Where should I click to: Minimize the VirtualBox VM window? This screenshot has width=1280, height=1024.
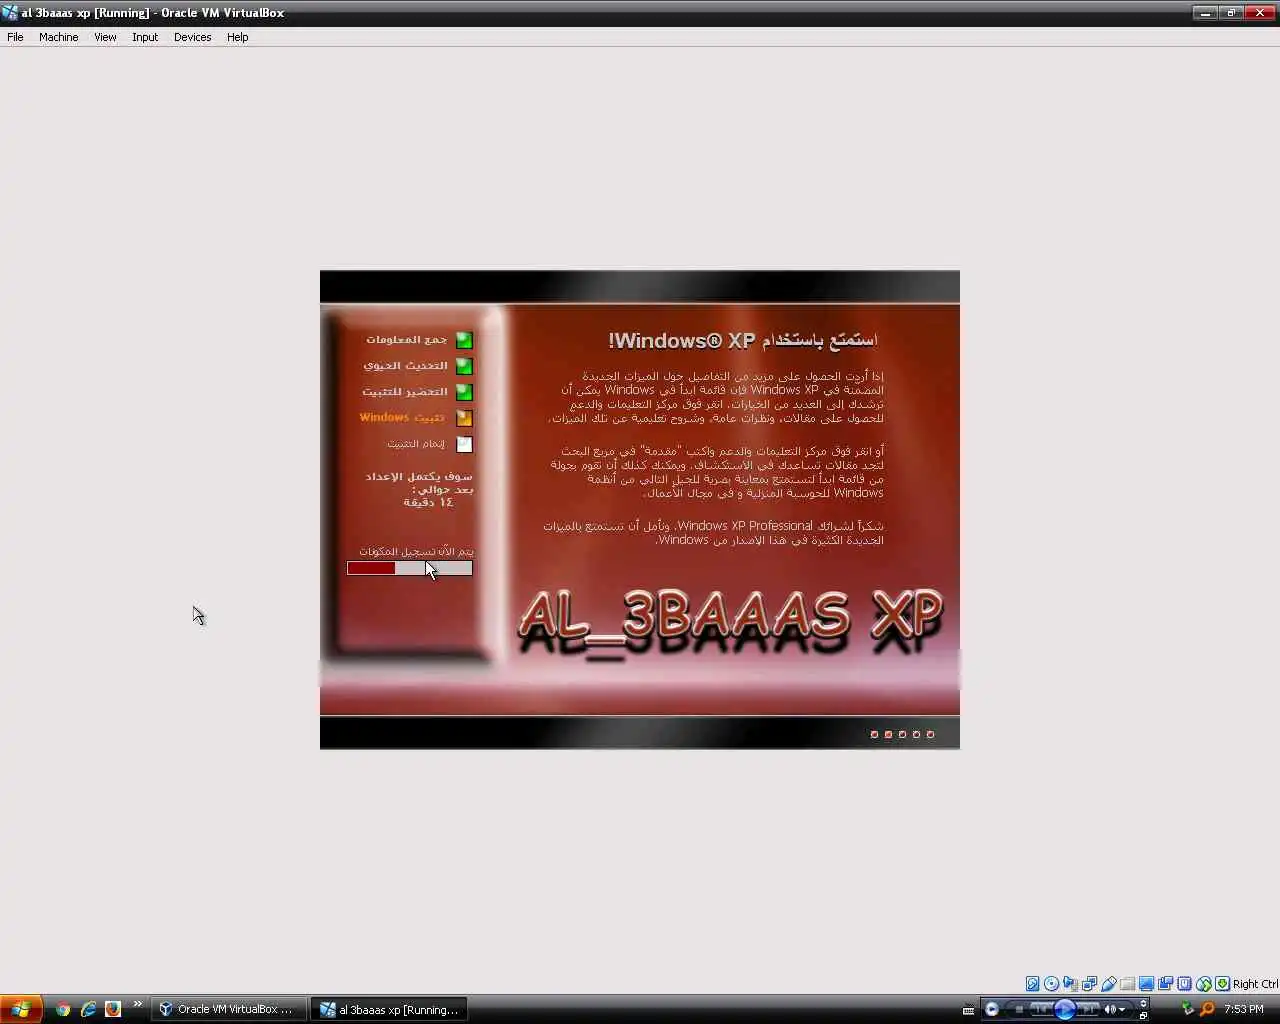point(1205,13)
